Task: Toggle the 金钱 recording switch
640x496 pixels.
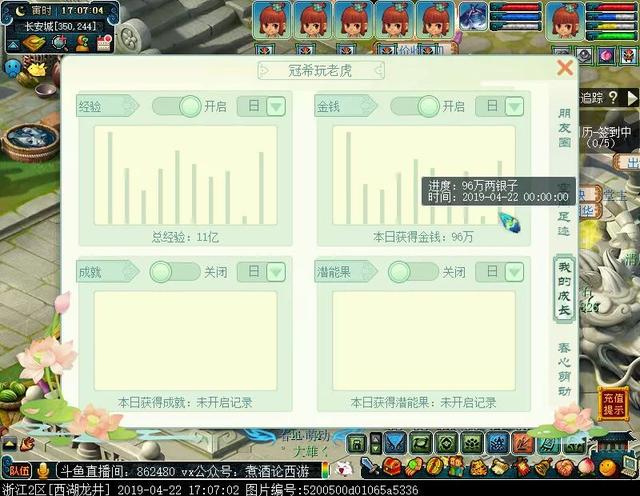Action: point(415,107)
